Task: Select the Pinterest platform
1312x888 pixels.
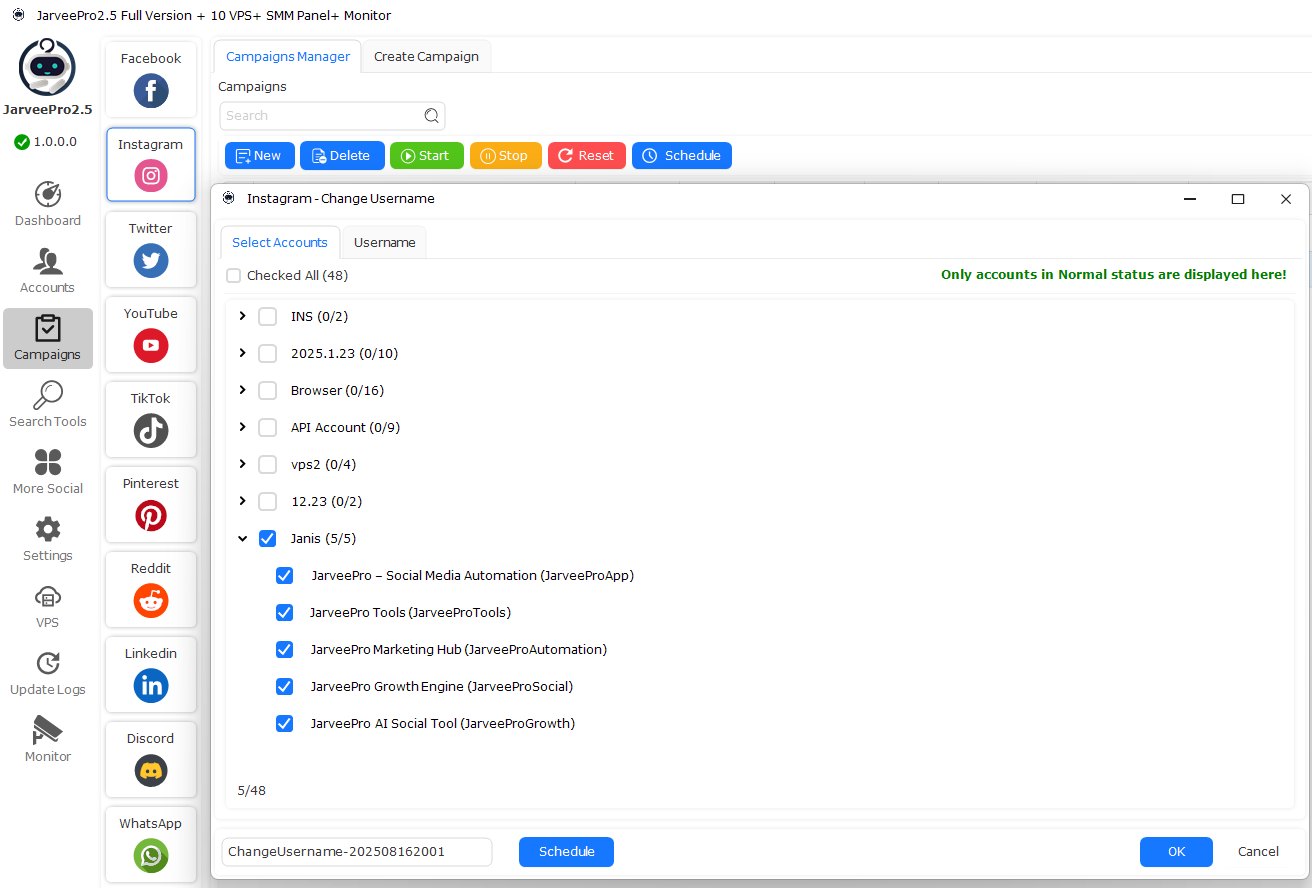Action: (x=151, y=505)
